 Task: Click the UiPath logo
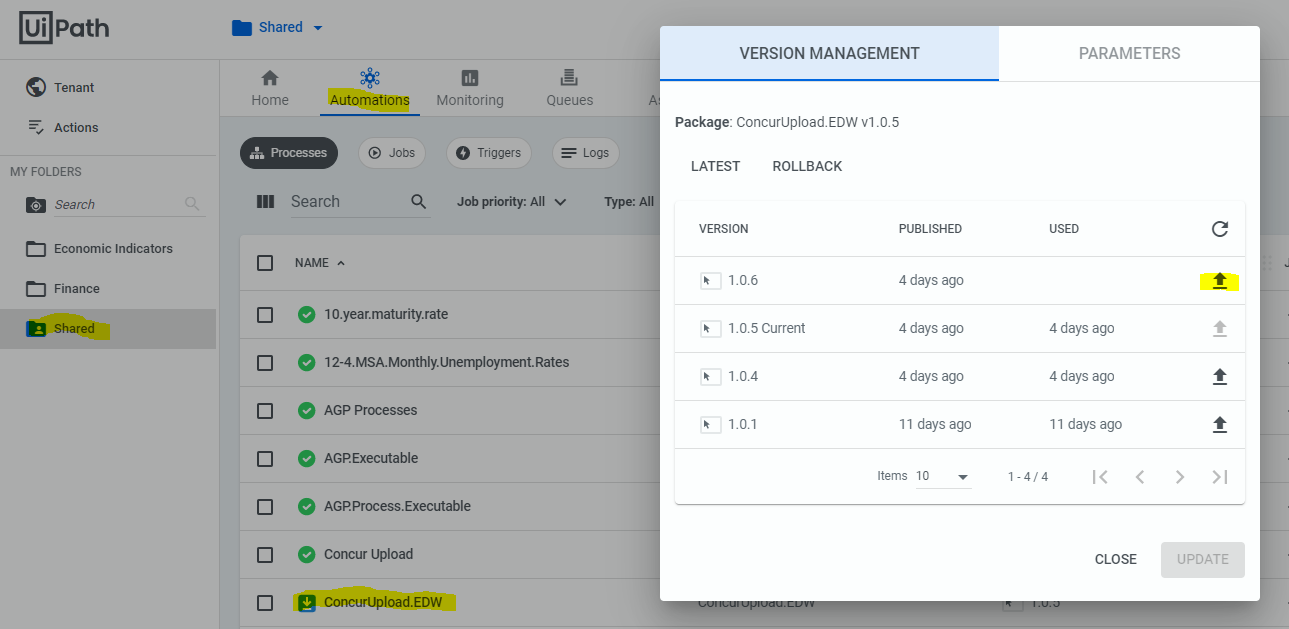[x=64, y=27]
